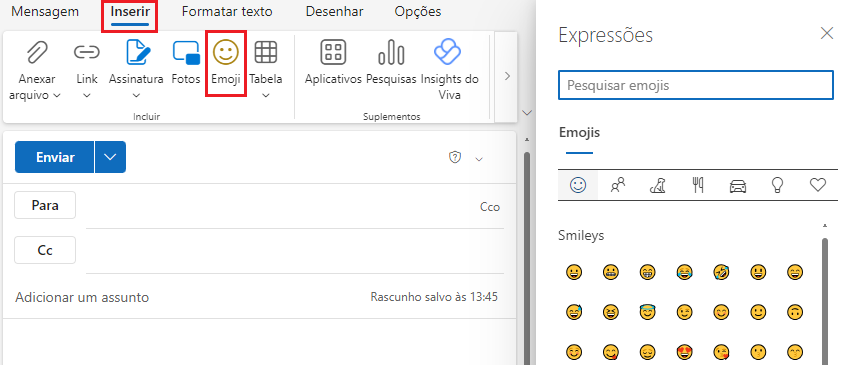Image resolution: width=845 pixels, height=365 pixels.
Task: Switch to Formatar texto tab
Action: pos(227,11)
